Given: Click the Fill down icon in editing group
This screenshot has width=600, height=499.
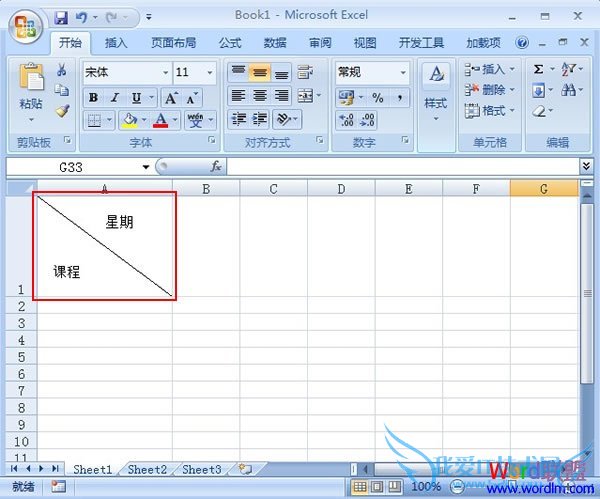Looking at the screenshot, I should pos(538,91).
